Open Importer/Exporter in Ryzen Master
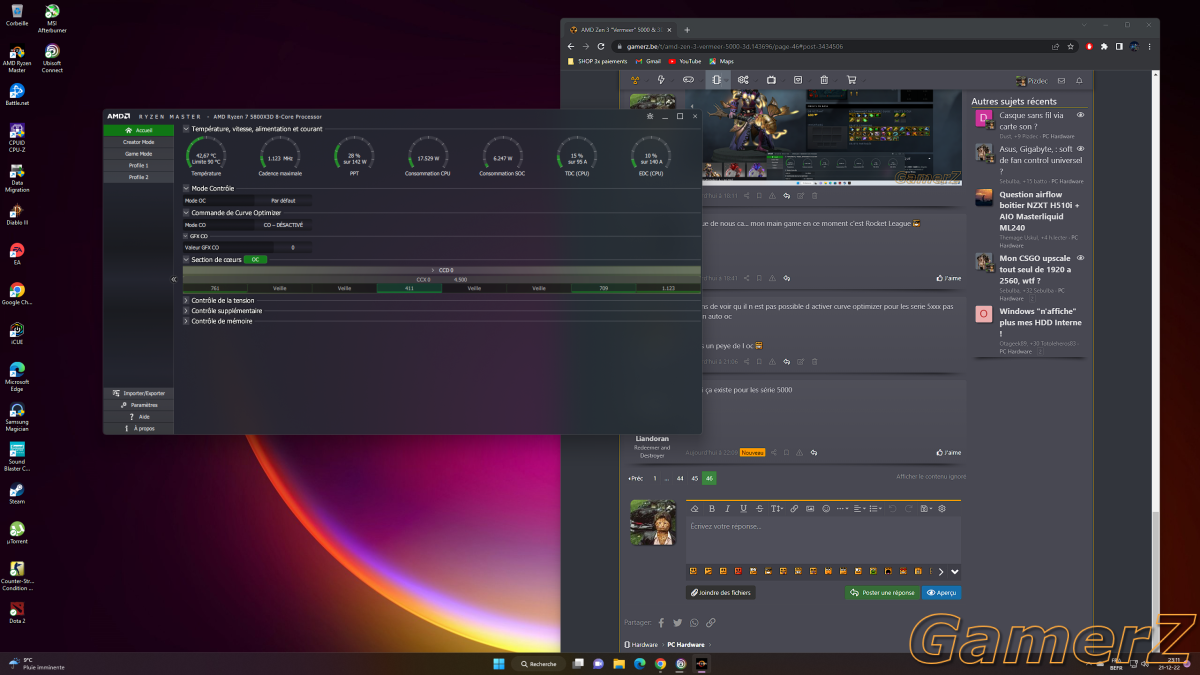Screen dimensions: 1200x675 click(x=138, y=393)
